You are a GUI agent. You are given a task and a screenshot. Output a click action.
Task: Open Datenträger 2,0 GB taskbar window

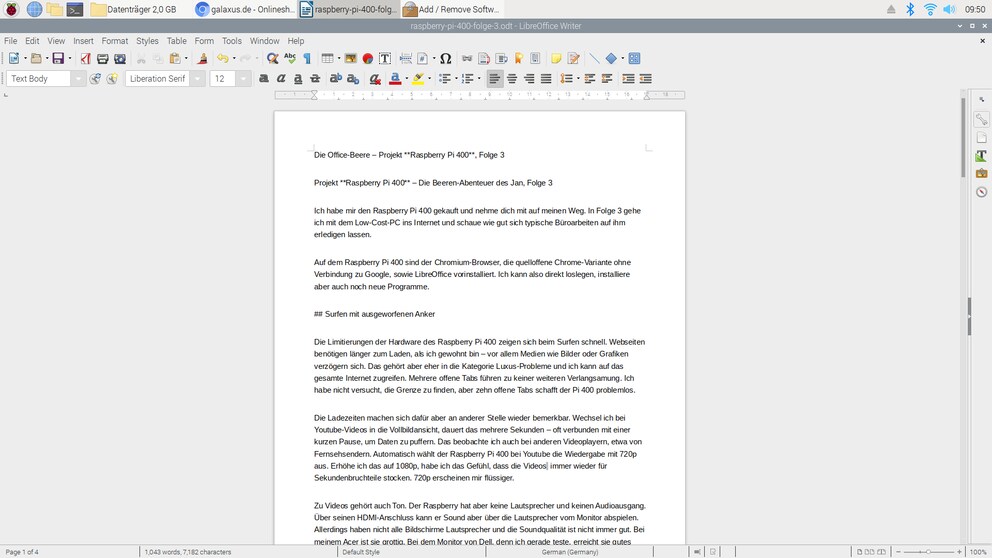(x=133, y=9)
